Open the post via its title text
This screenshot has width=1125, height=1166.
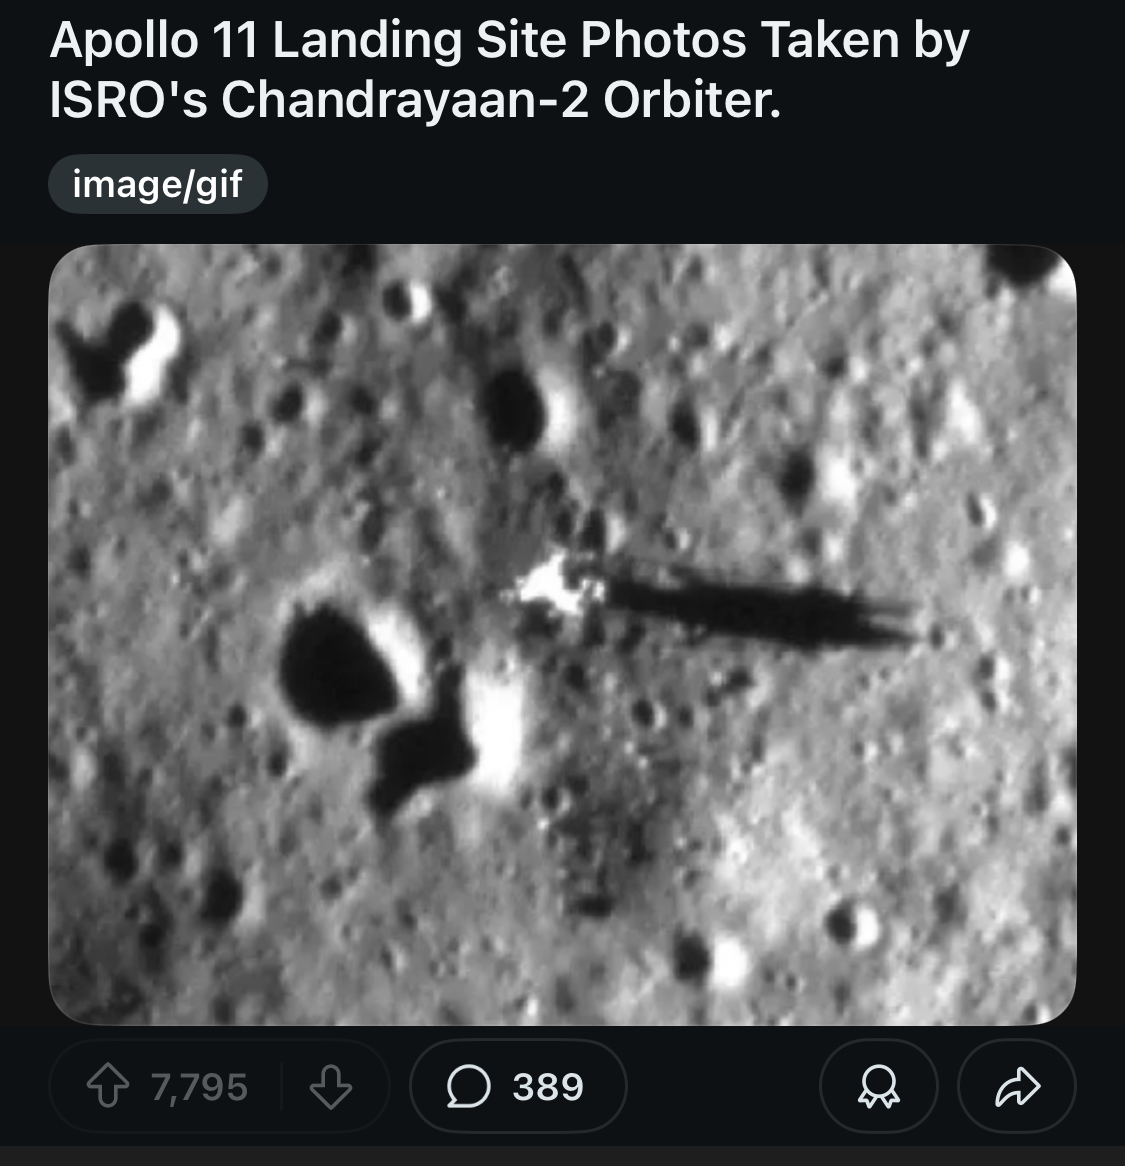tap(509, 69)
